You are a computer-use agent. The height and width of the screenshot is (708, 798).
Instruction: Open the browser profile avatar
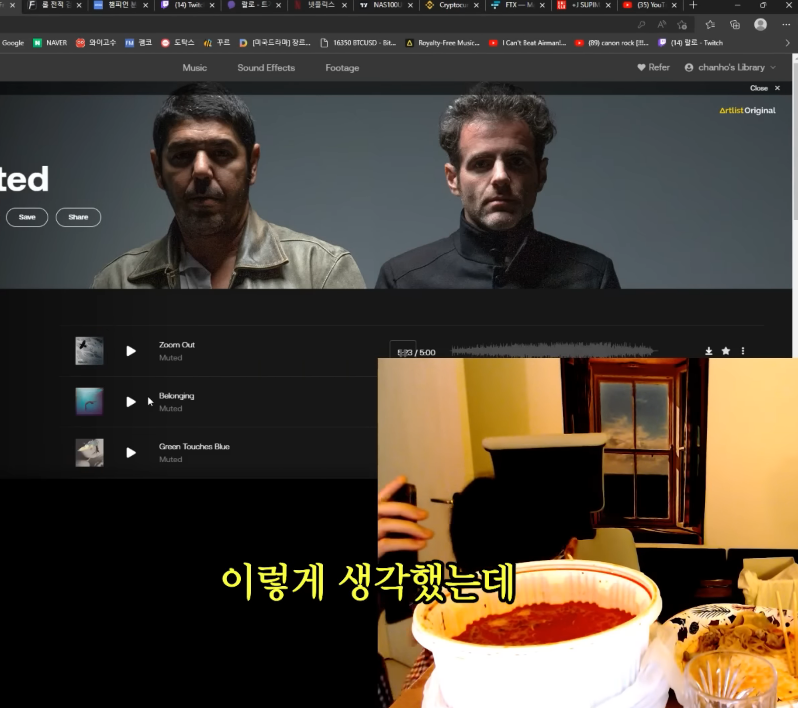[x=760, y=24]
